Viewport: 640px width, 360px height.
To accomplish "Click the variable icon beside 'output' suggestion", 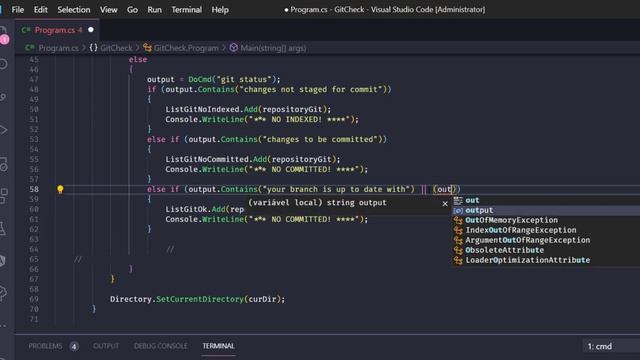I will 458,211.
